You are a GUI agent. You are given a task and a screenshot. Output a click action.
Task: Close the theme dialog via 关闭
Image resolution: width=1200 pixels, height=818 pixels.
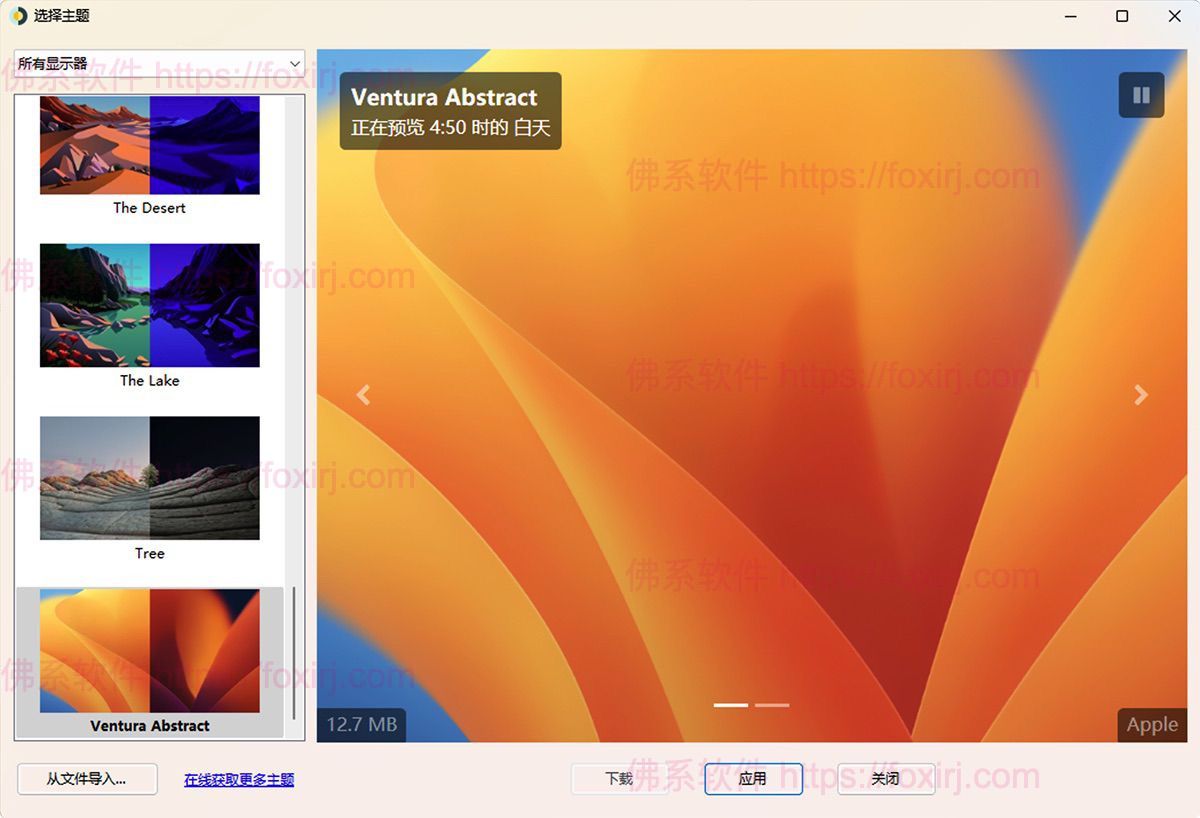pyautogui.click(x=886, y=779)
